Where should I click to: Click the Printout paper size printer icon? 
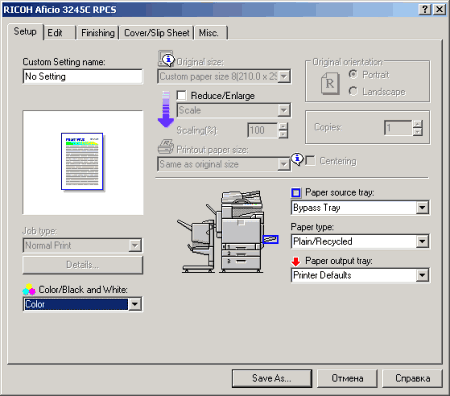[166, 147]
